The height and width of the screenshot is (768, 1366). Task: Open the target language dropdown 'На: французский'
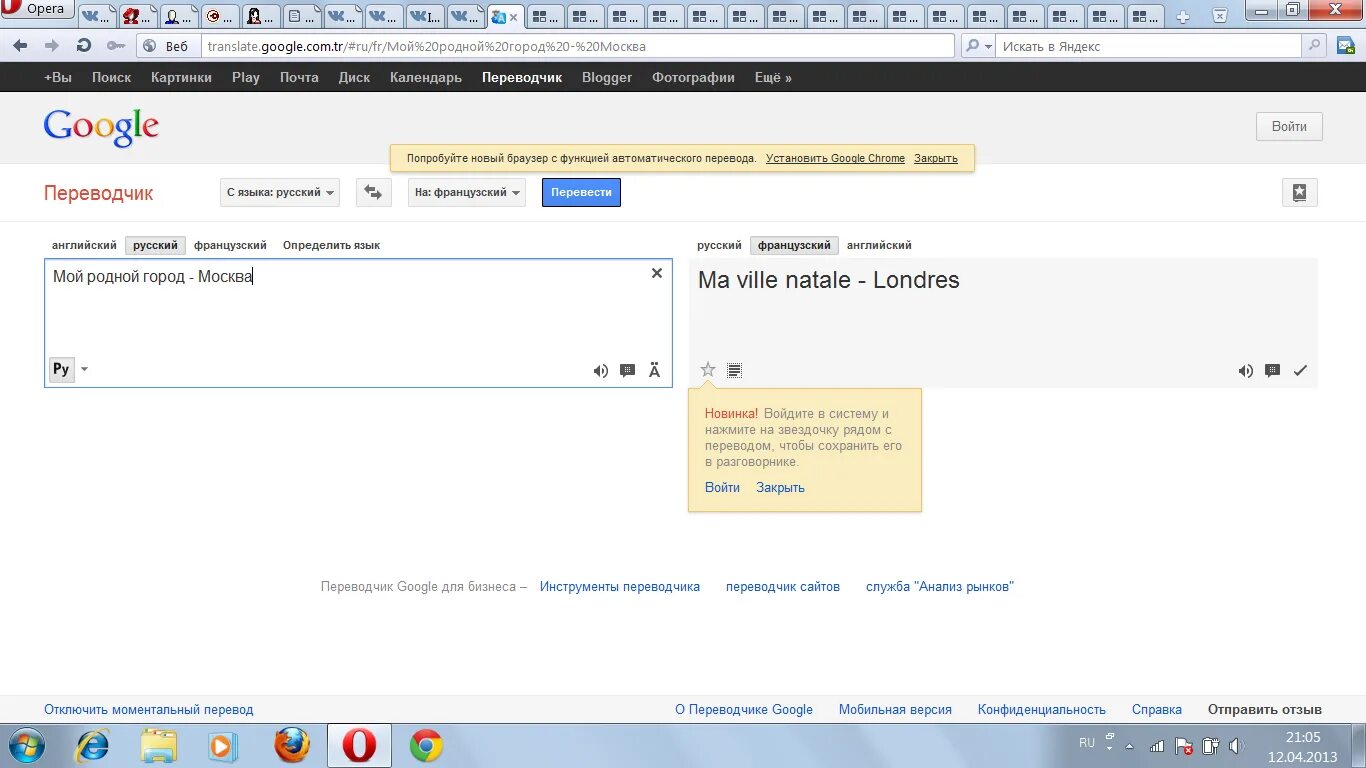[x=467, y=192]
